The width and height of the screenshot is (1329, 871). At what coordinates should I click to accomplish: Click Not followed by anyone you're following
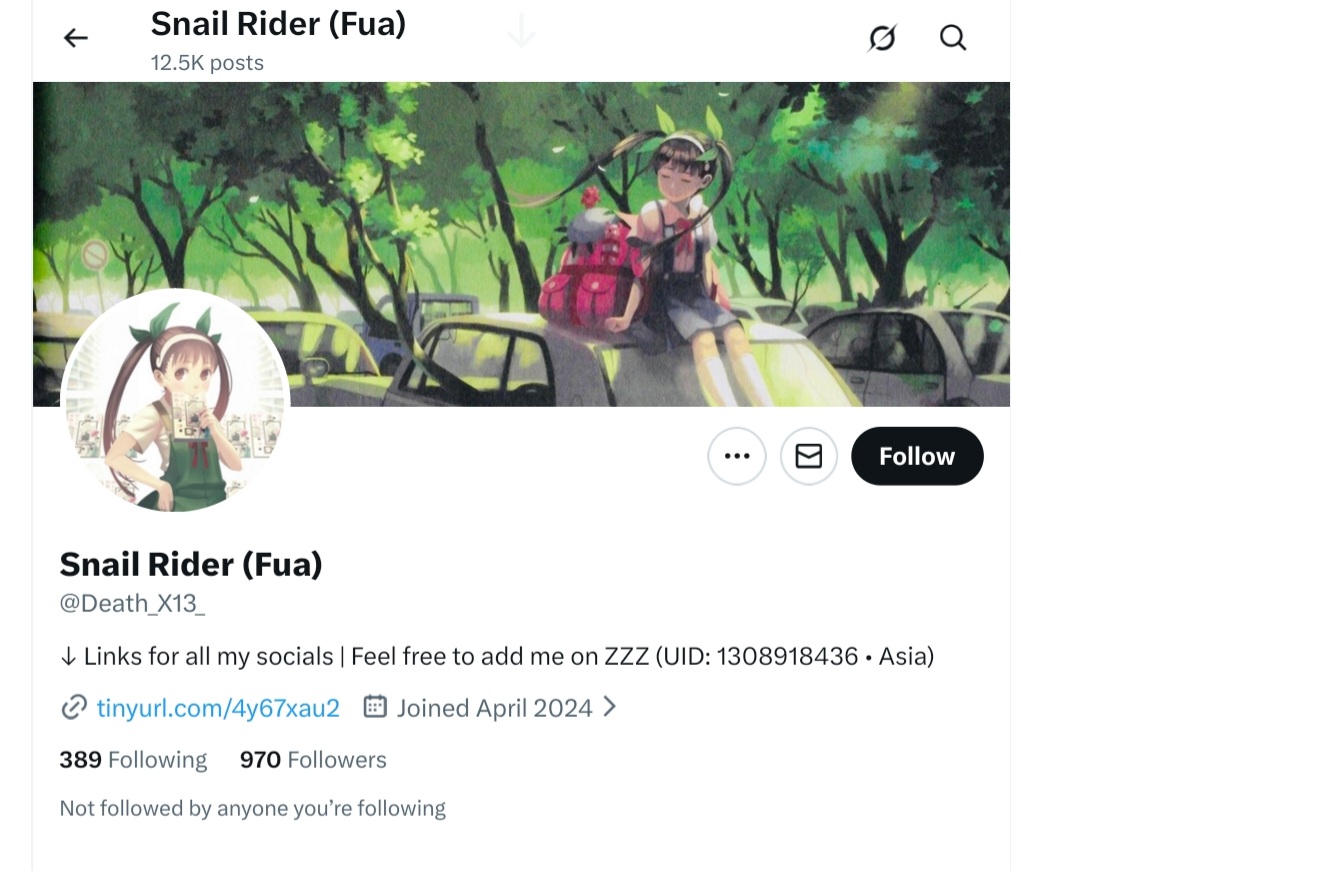click(x=252, y=808)
